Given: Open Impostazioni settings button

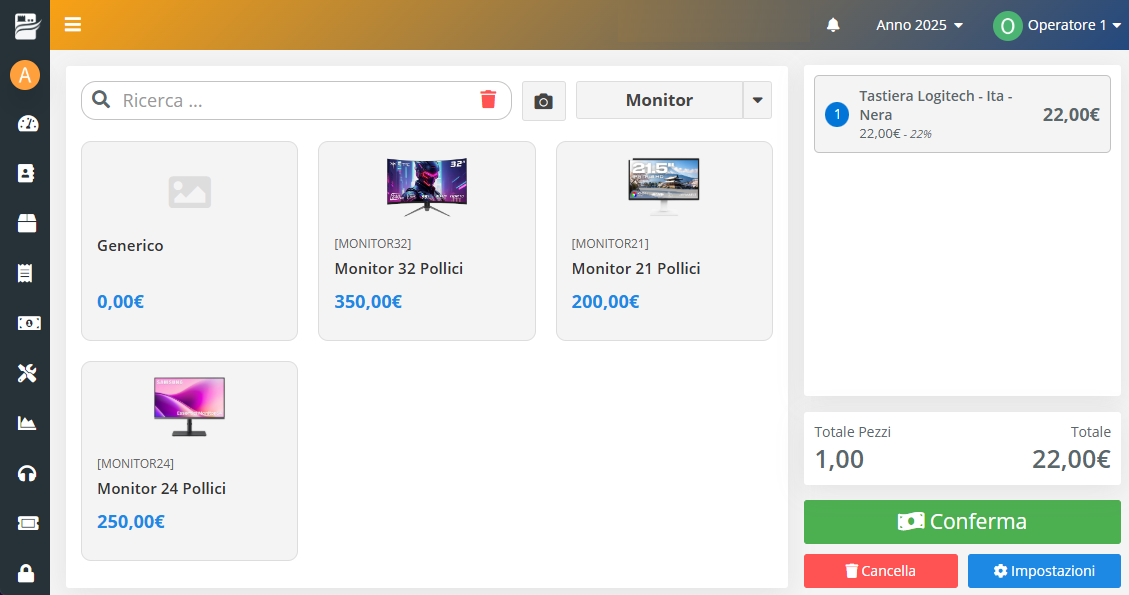Looking at the screenshot, I should (1044, 571).
